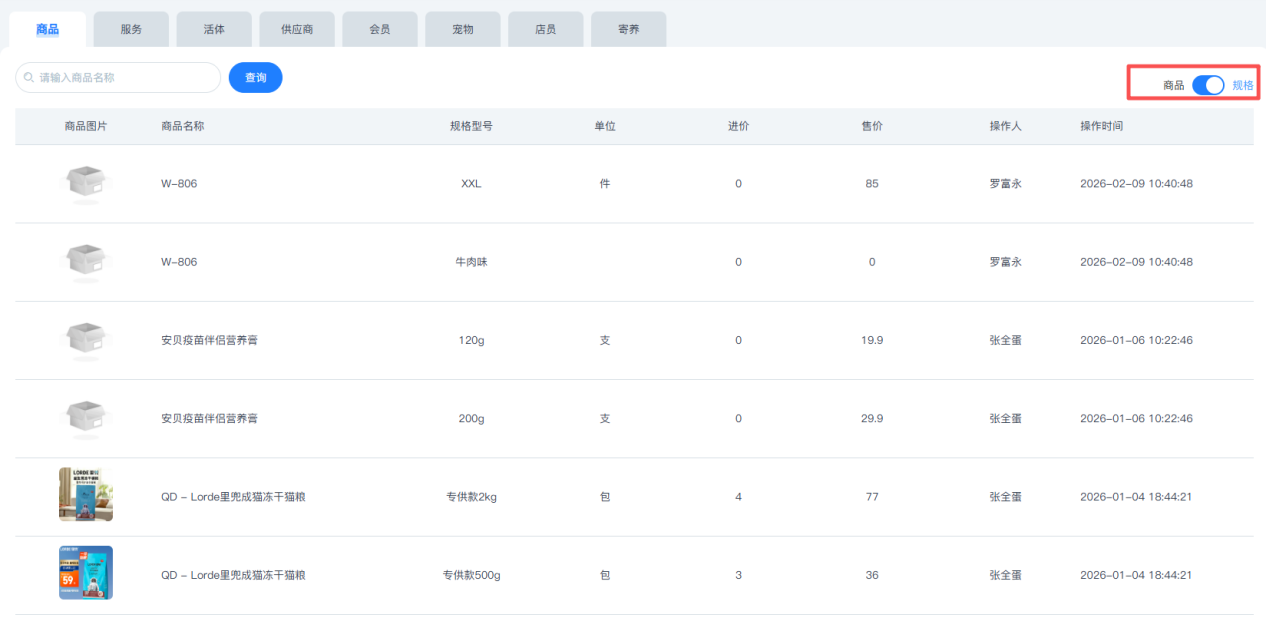Open the 寄养 tab
Image resolution: width=1266 pixels, height=621 pixels.
click(x=628, y=29)
